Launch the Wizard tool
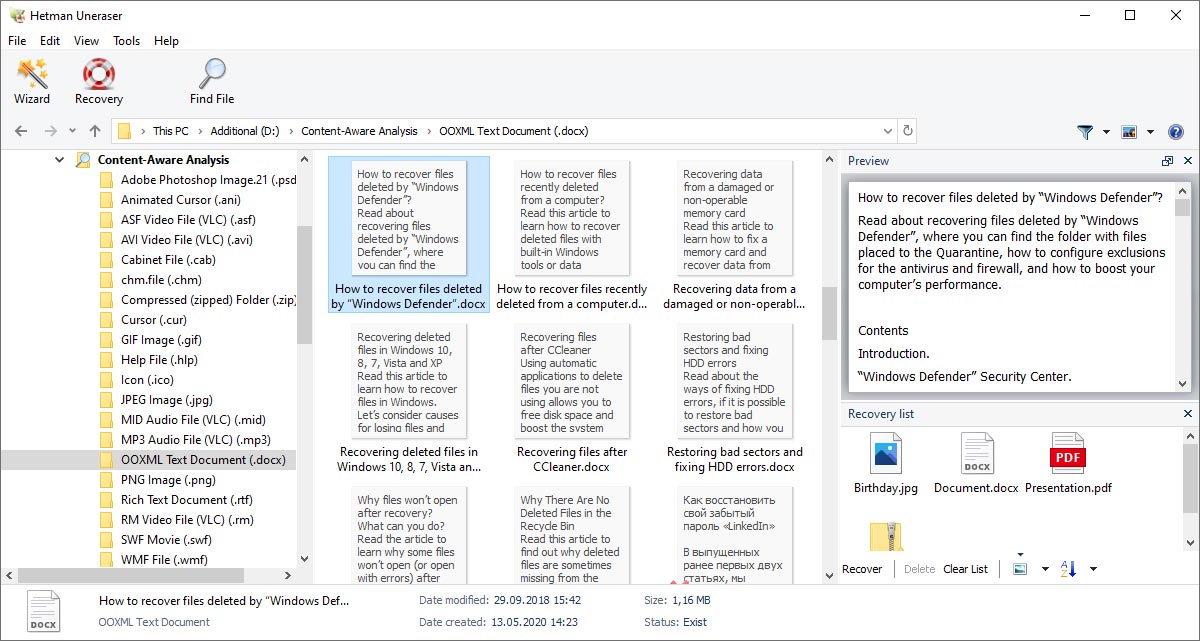This screenshot has height=641, width=1200. click(32, 81)
